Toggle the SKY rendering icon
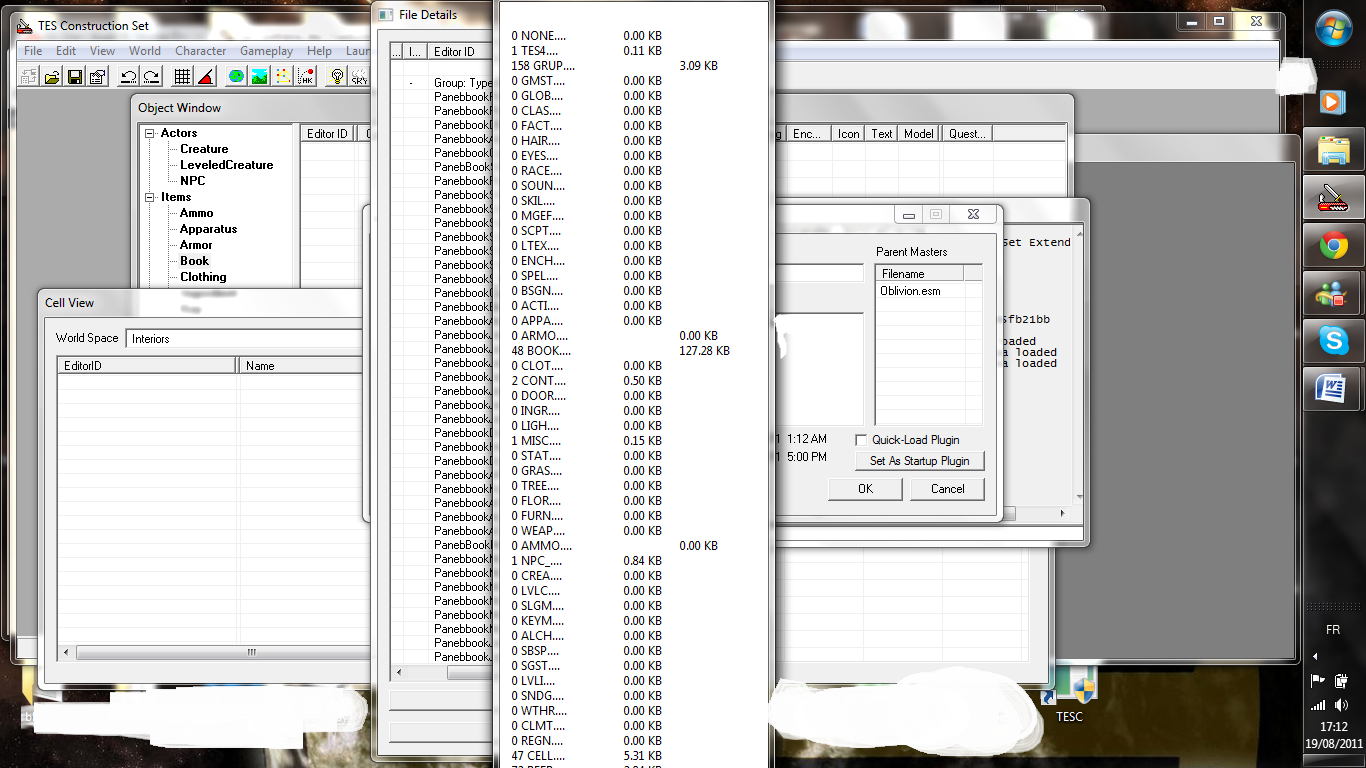Screen dimensions: 1366x768 click(359, 76)
